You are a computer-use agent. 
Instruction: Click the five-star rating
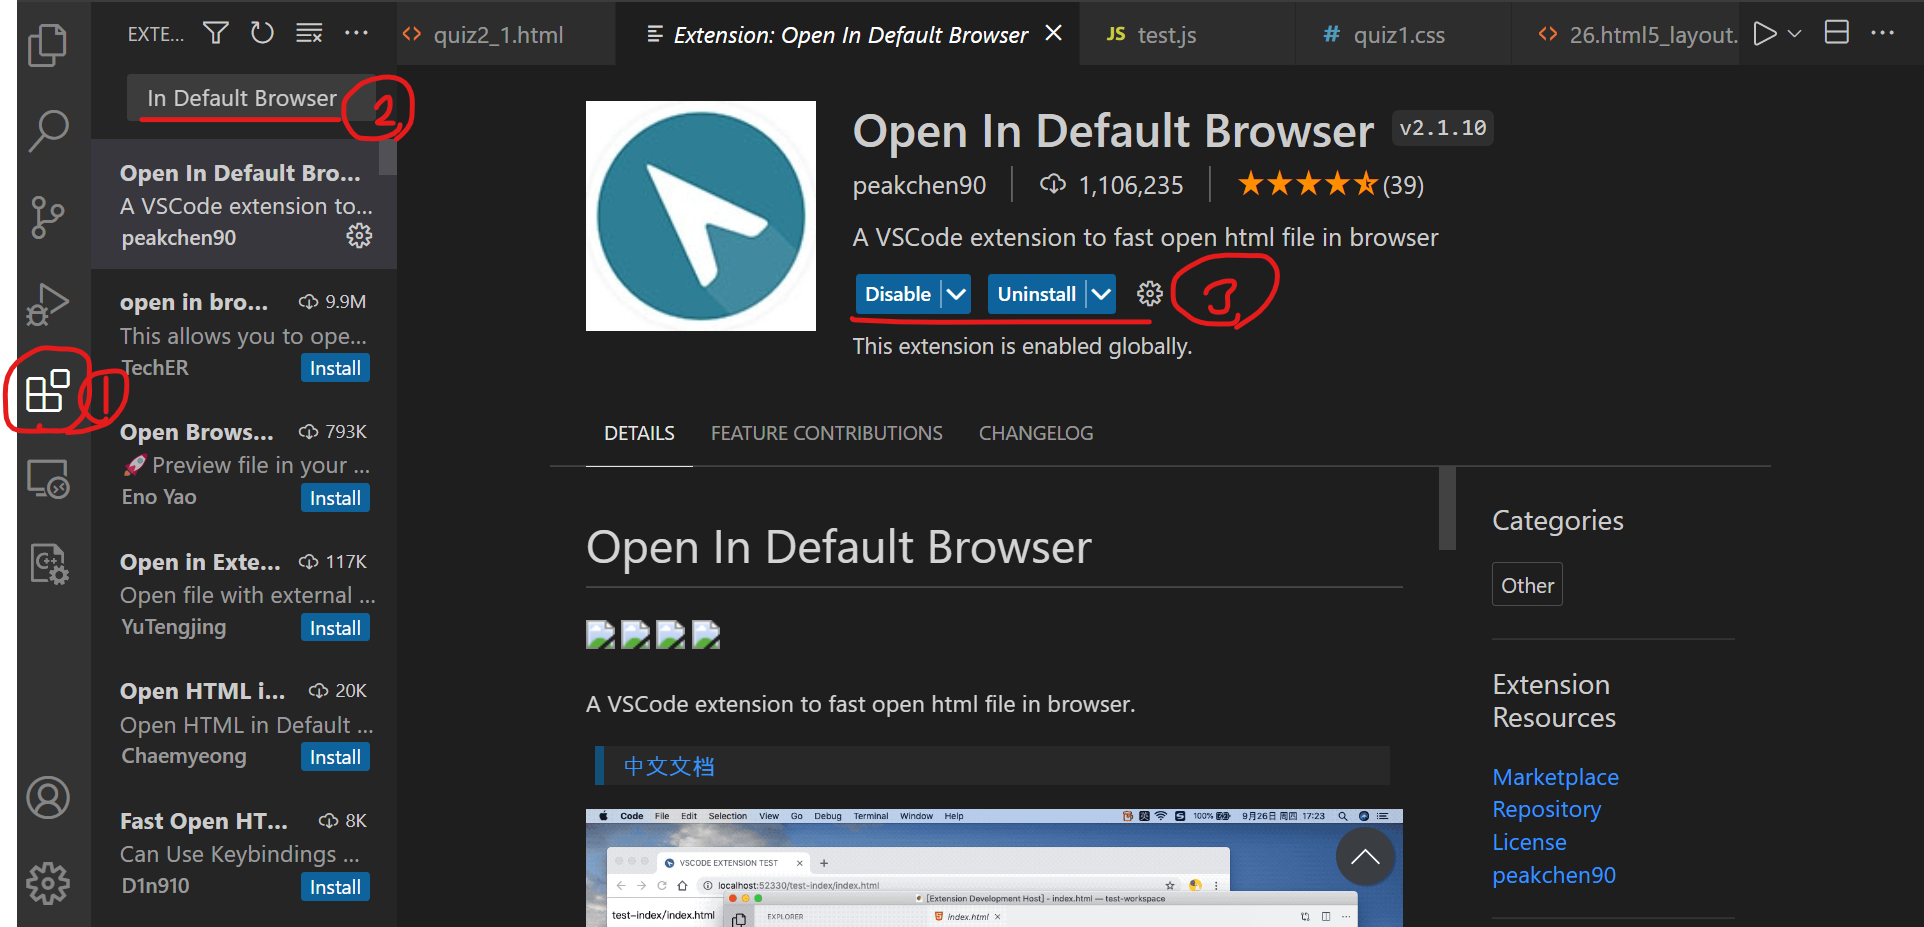coord(1308,185)
